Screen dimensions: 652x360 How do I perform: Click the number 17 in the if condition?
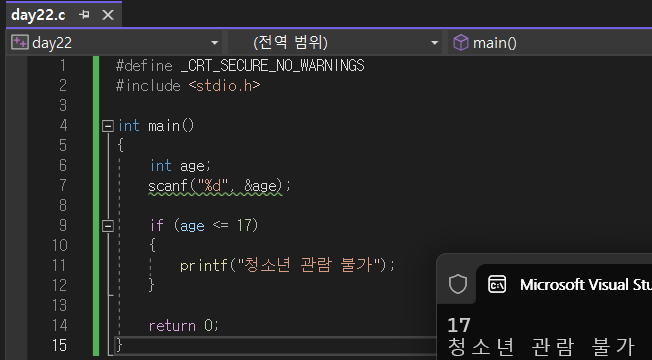click(x=244, y=225)
